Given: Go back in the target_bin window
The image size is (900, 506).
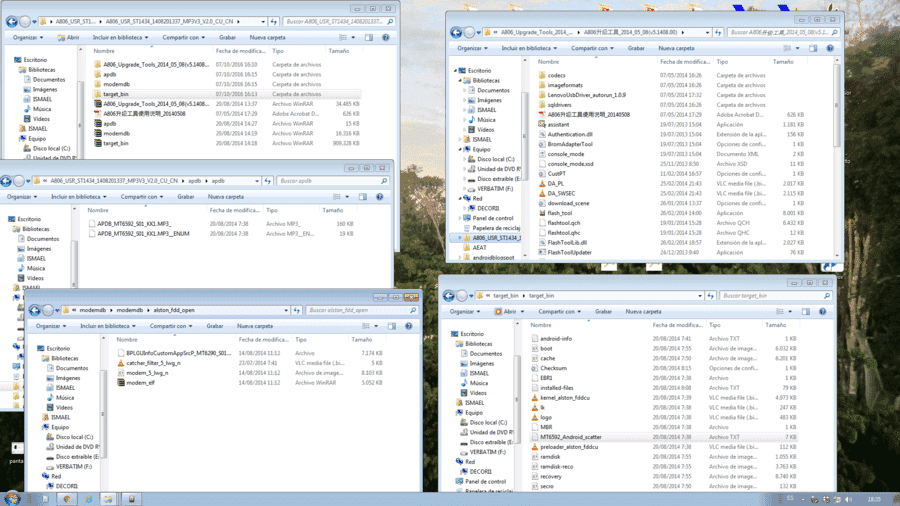Looking at the screenshot, I should [x=449, y=296].
